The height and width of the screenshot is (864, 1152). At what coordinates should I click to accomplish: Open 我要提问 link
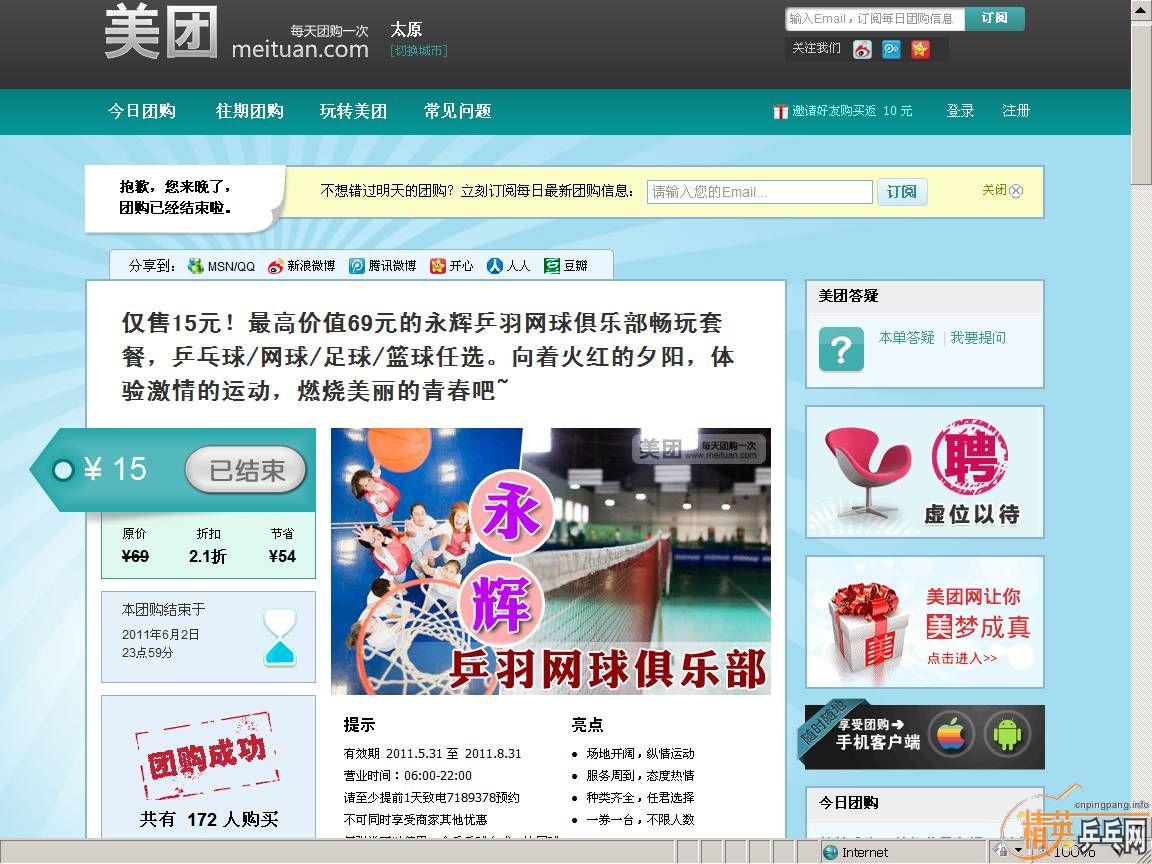pyautogui.click(x=978, y=338)
